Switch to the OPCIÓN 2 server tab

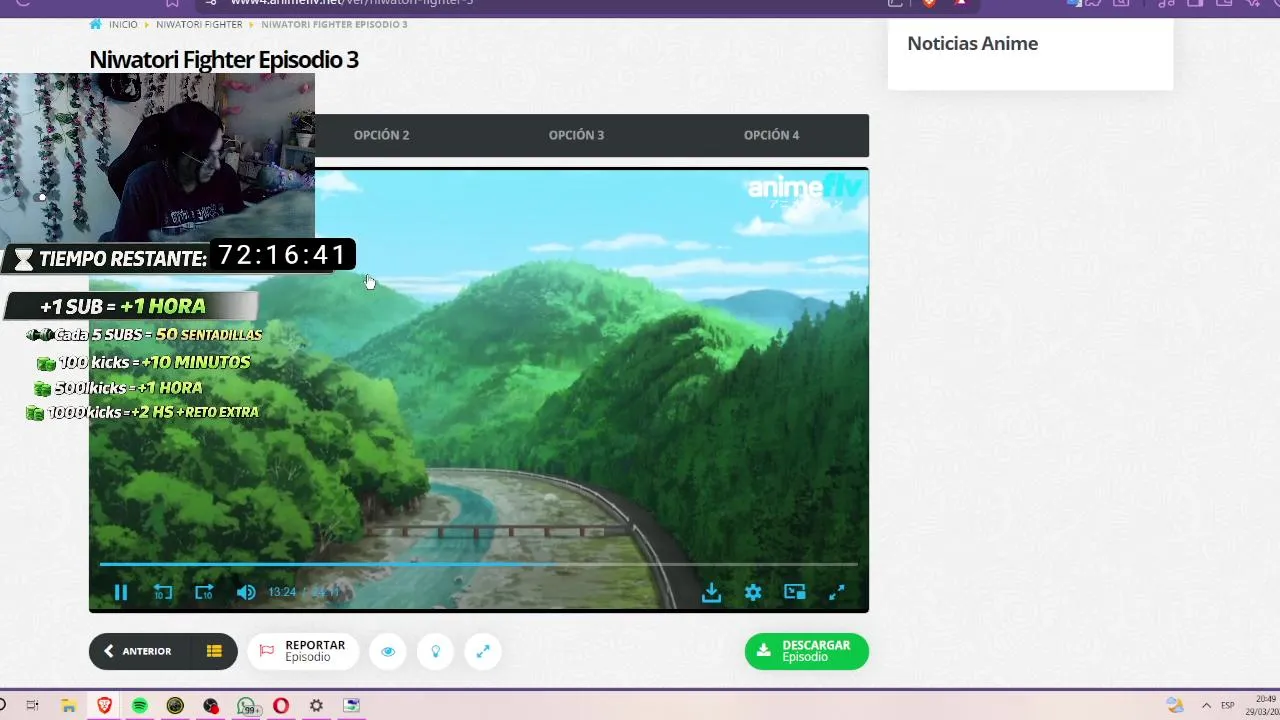click(x=381, y=135)
